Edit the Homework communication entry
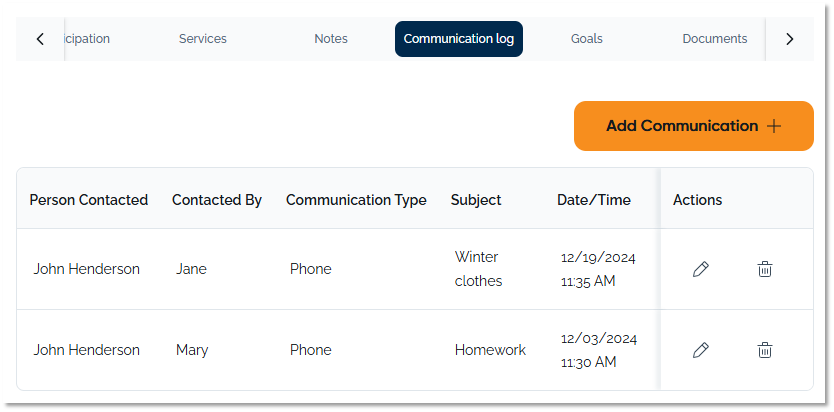The height and width of the screenshot is (412, 834). pyautogui.click(x=701, y=350)
